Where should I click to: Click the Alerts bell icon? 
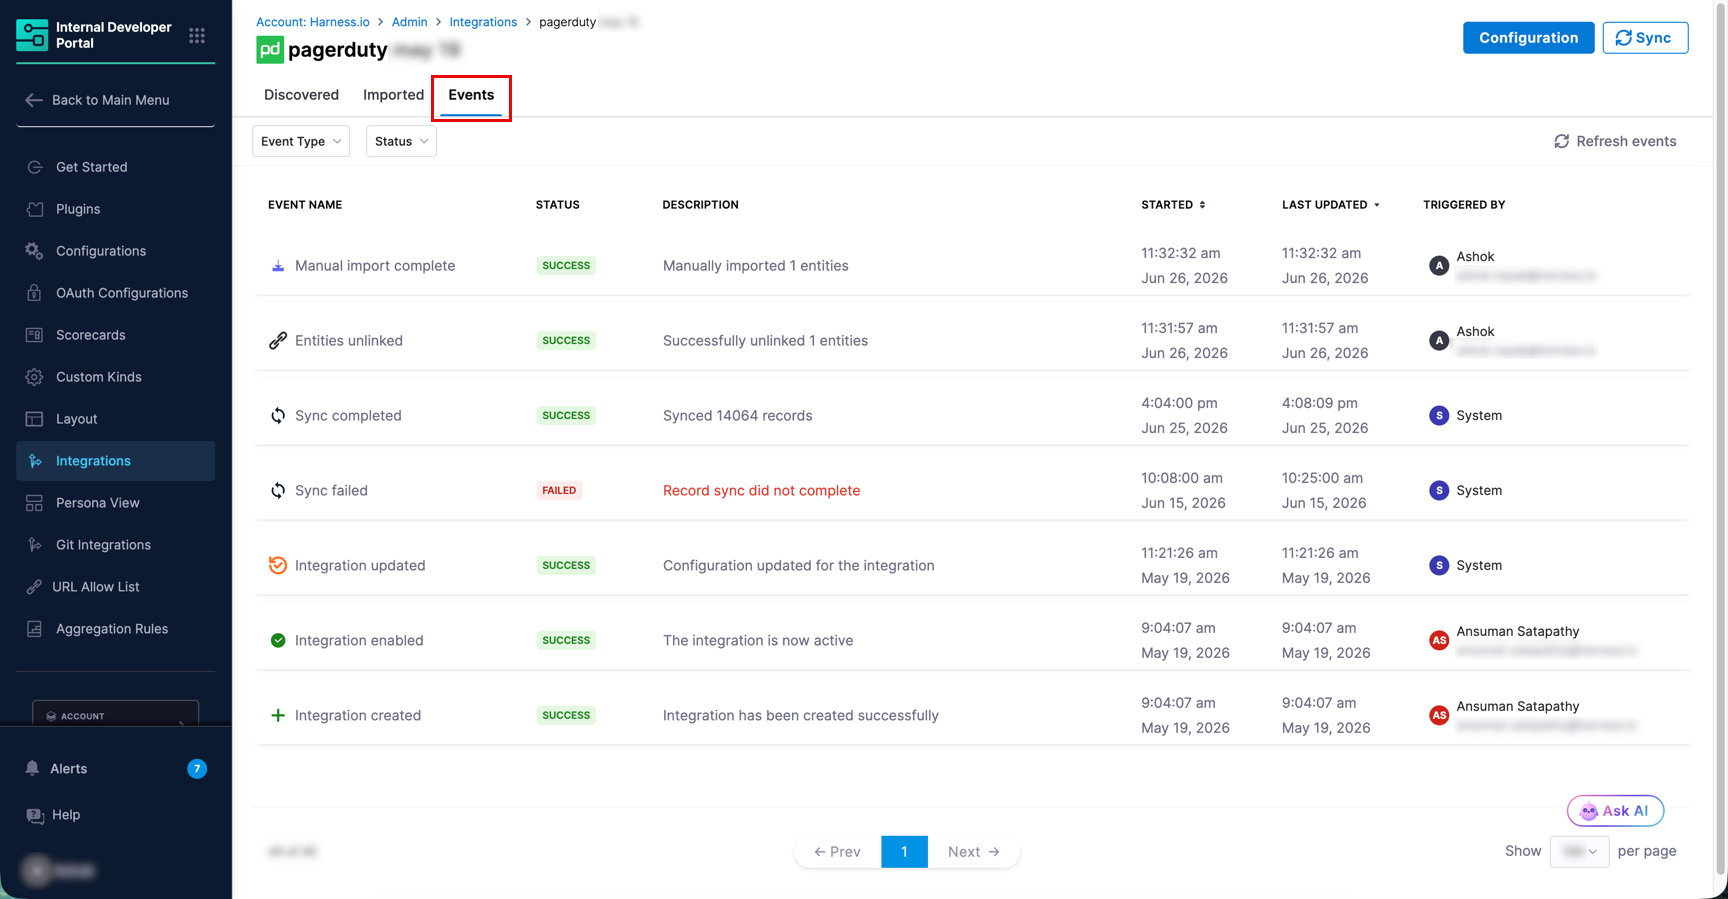(32, 768)
